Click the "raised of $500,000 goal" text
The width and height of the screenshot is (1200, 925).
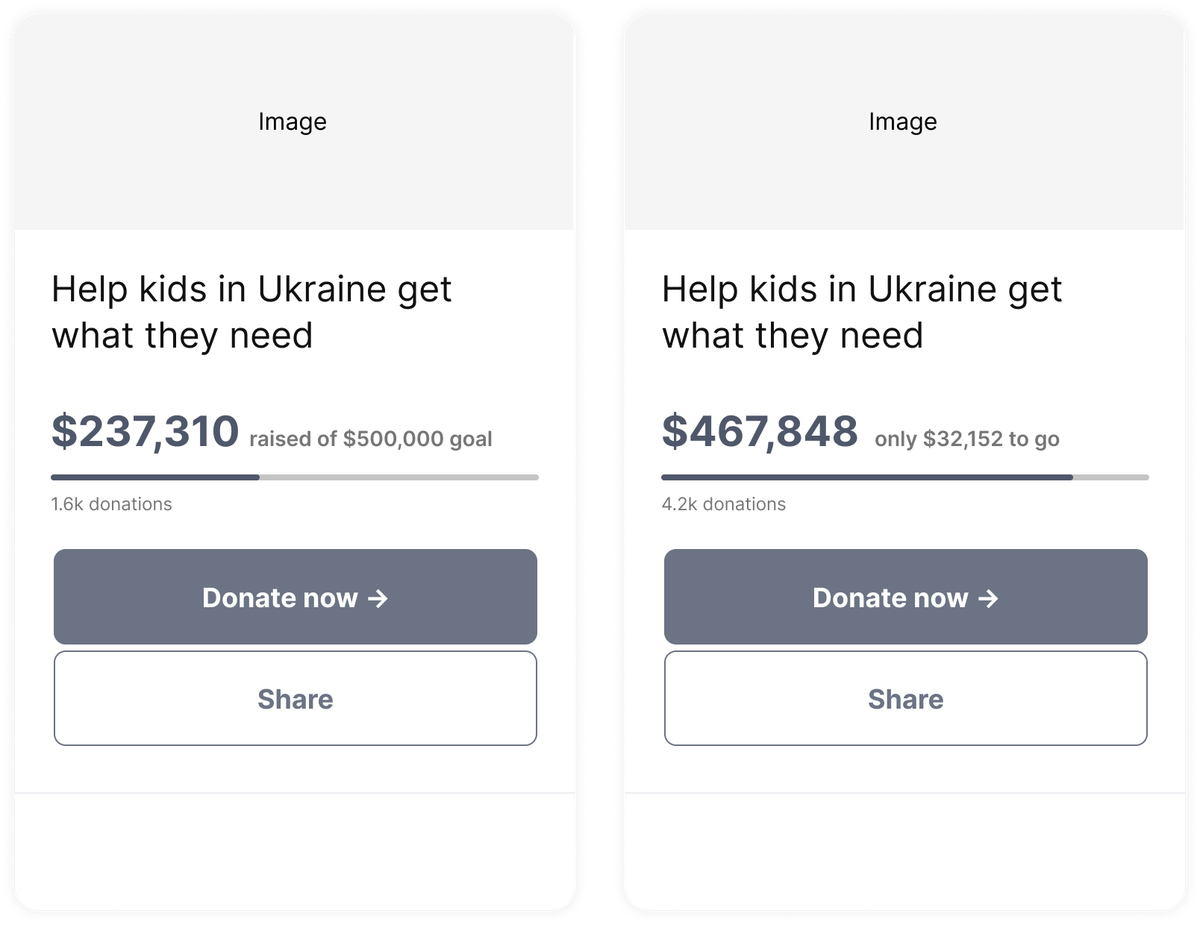coord(370,439)
